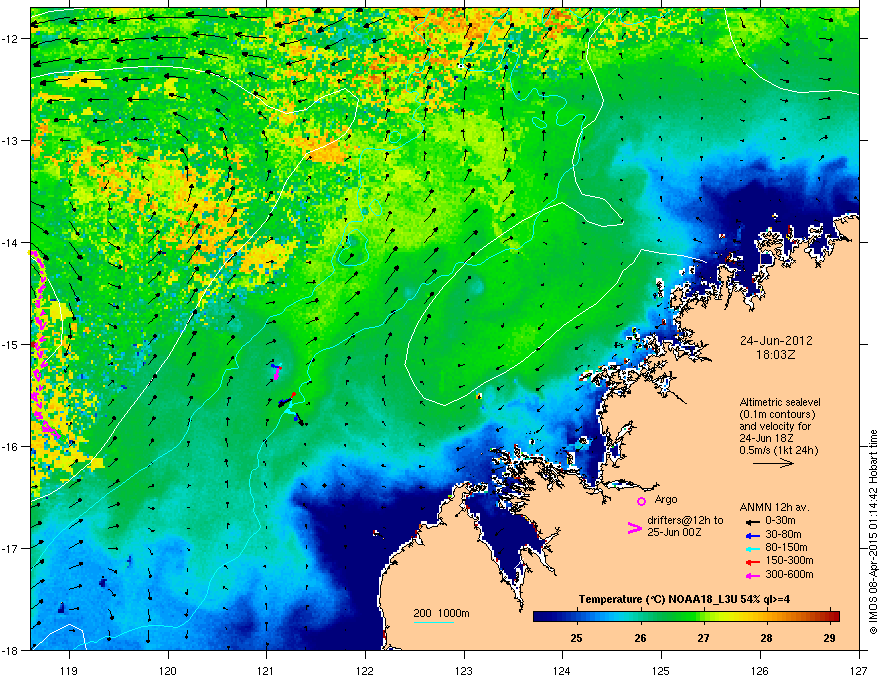The width and height of the screenshot is (880, 680).
Task: Click the magenta drifter track on left edge
Action: click(x=42, y=345)
